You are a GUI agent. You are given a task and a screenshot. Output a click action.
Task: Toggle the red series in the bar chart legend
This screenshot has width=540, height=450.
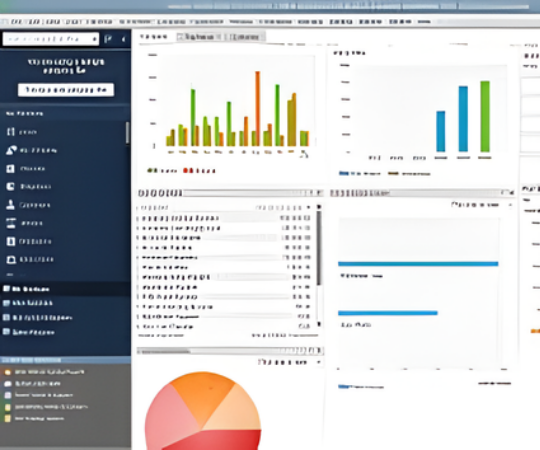200,170
